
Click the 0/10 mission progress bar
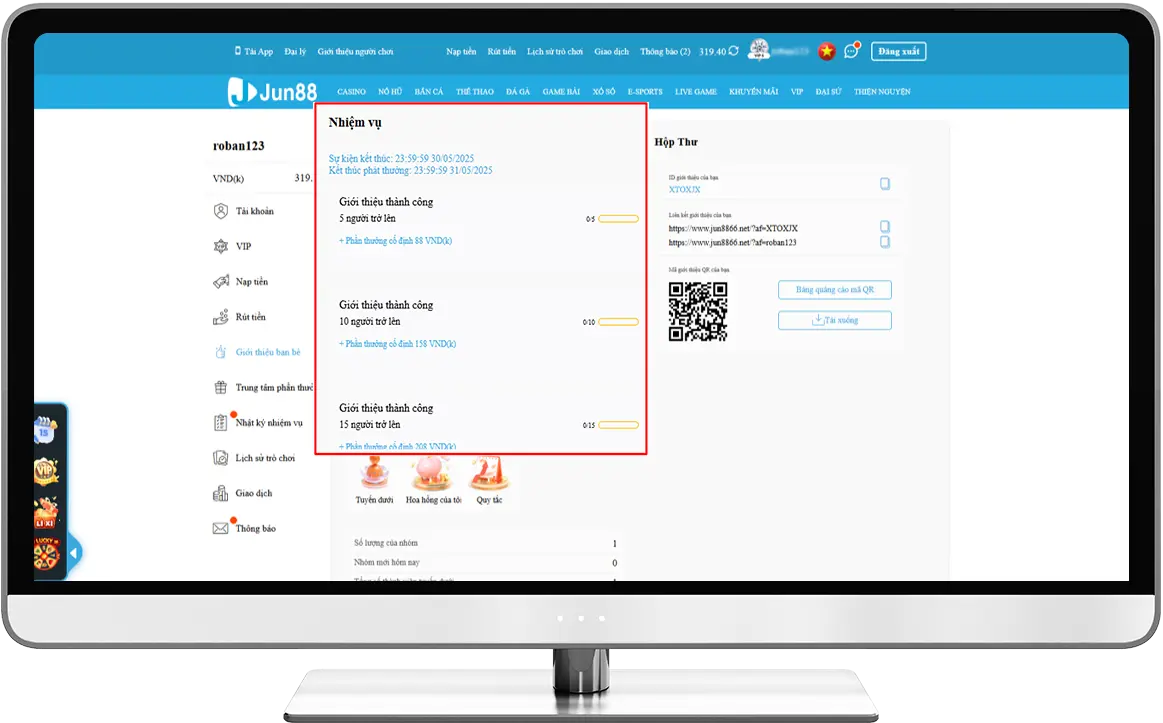[619, 322]
